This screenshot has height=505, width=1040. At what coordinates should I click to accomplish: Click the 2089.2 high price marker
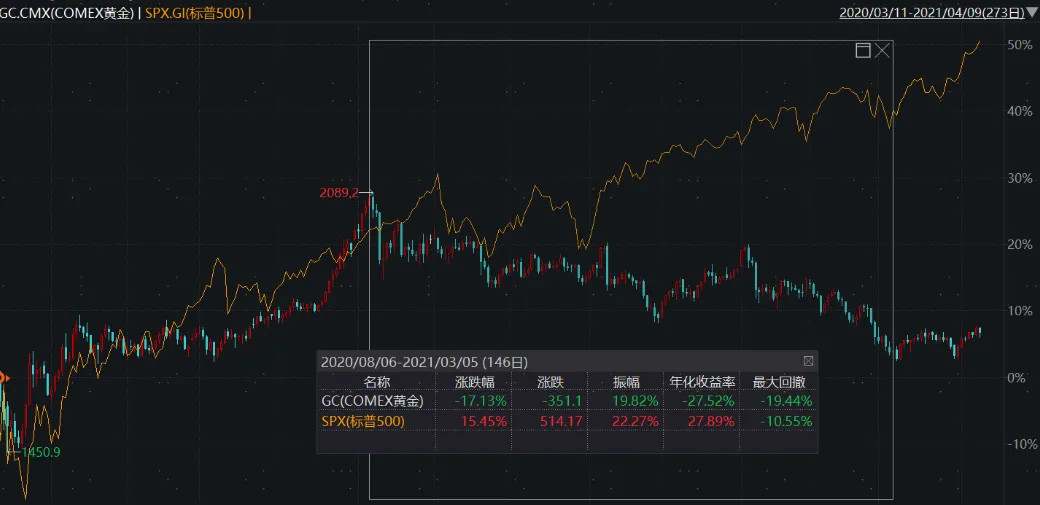pyautogui.click(x=339, y=192)
